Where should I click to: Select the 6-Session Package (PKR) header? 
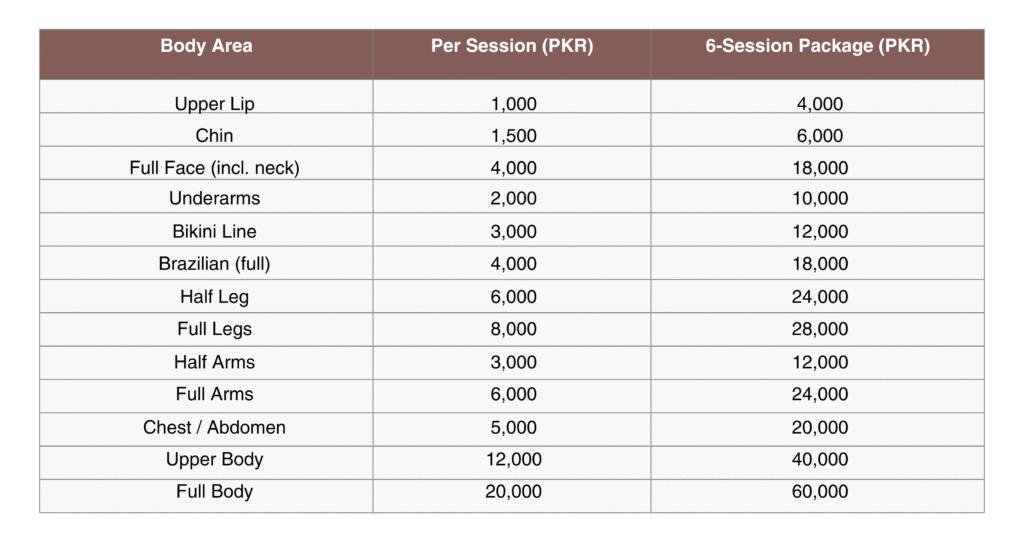tap(817, 46)
